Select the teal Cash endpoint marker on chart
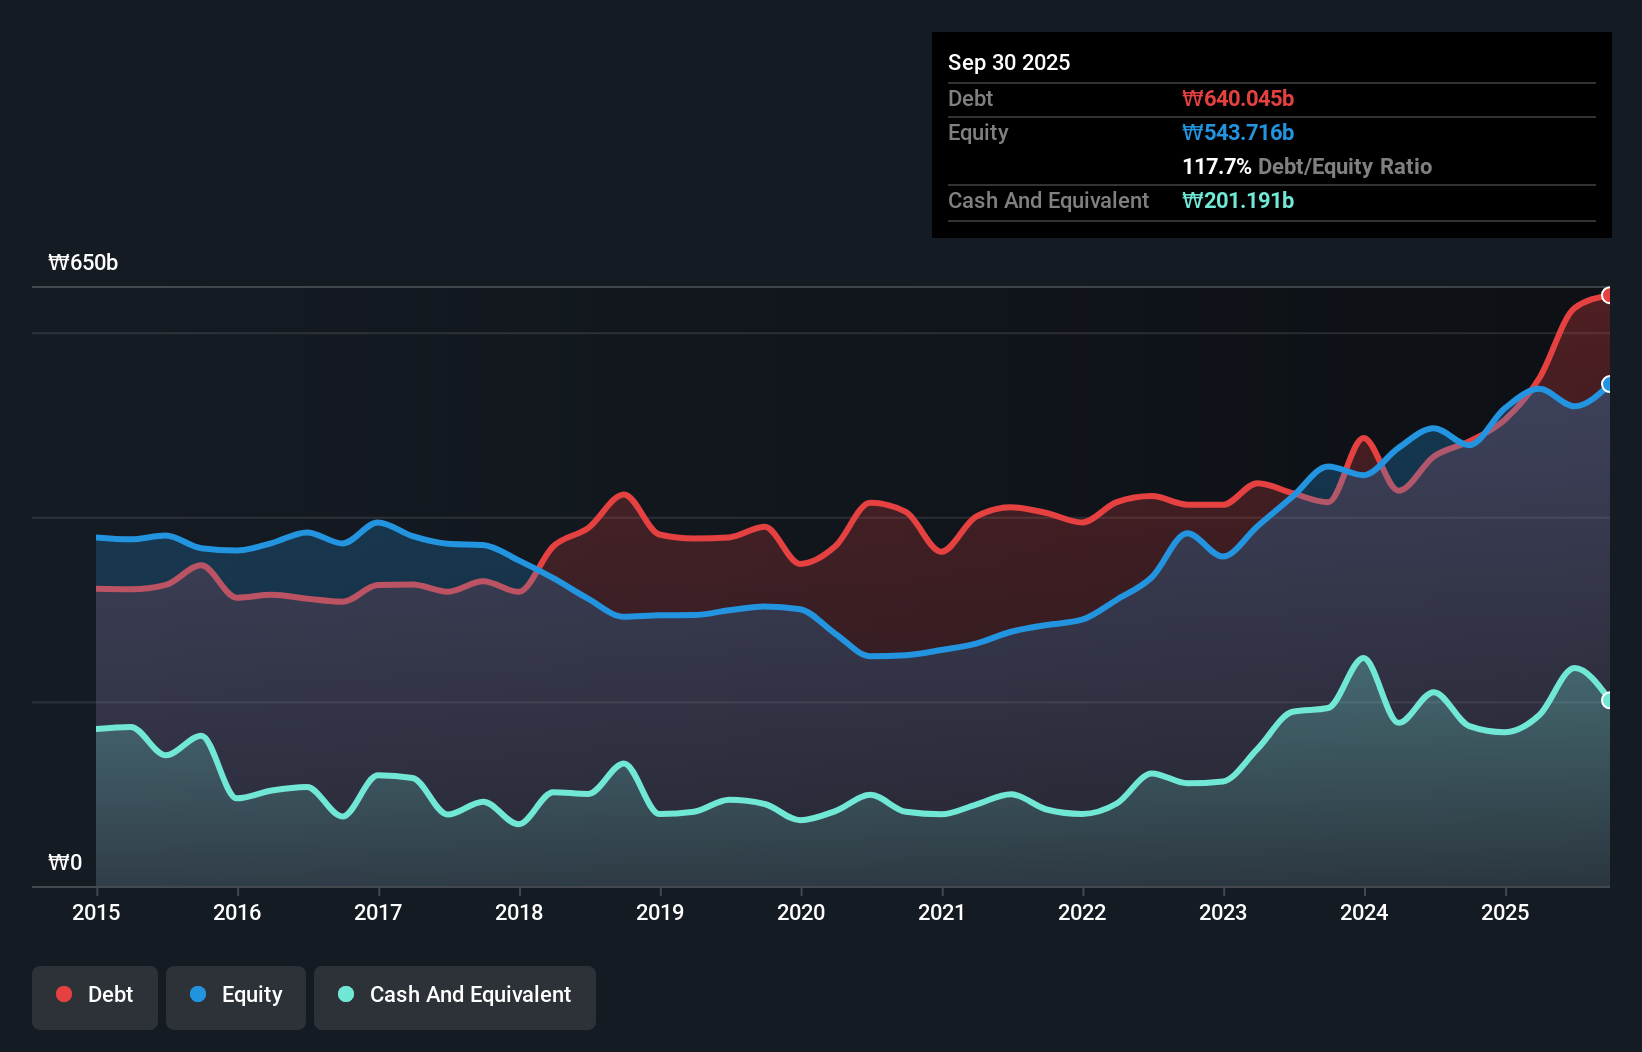 (1608, 700)
